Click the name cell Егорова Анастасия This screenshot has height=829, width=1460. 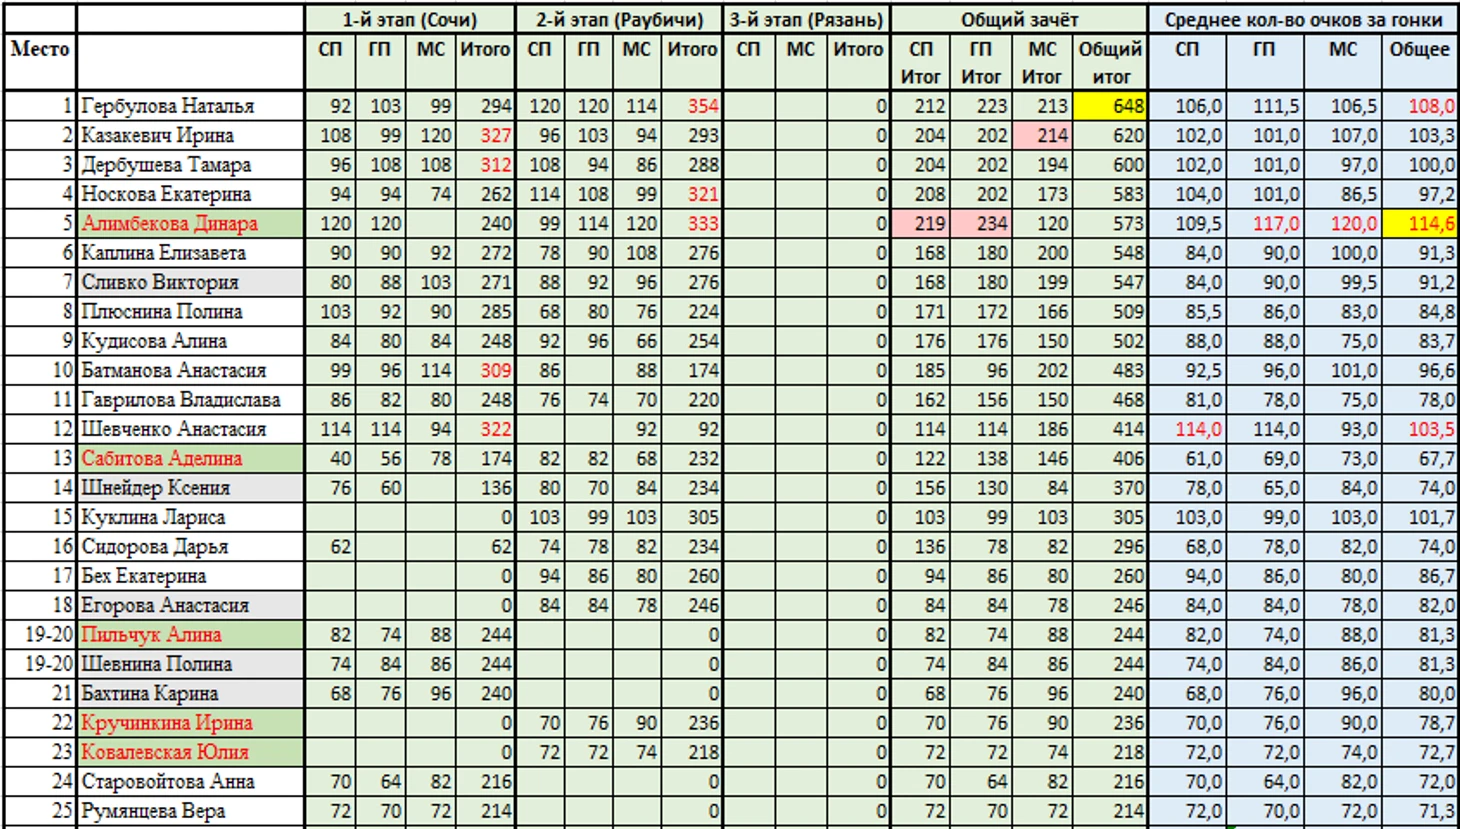[190, 605]
